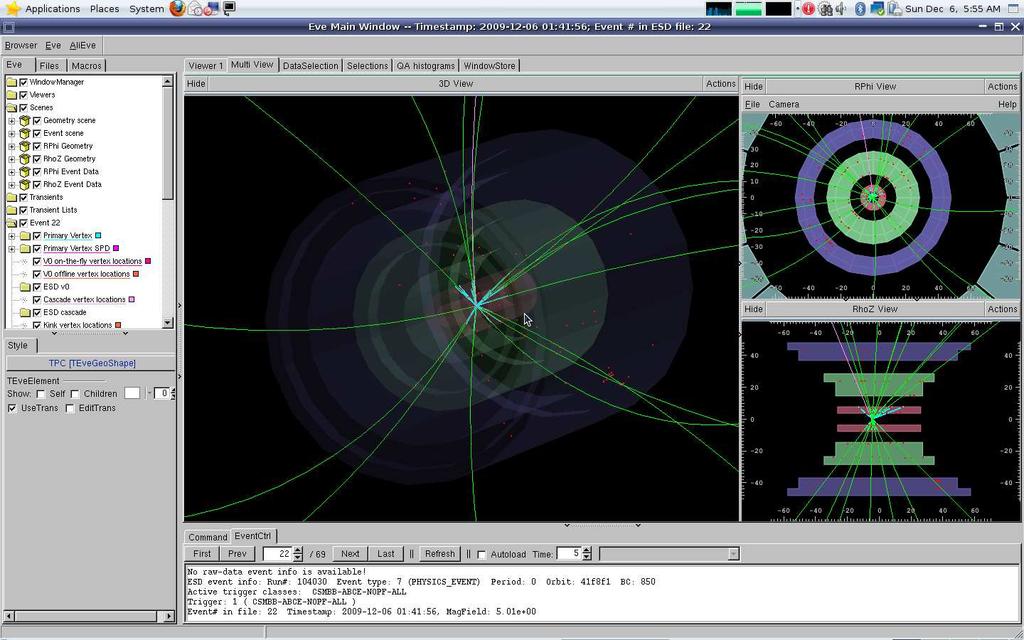
Task: Click the network monitor tray icon
Action: click(x=877, y=9)
